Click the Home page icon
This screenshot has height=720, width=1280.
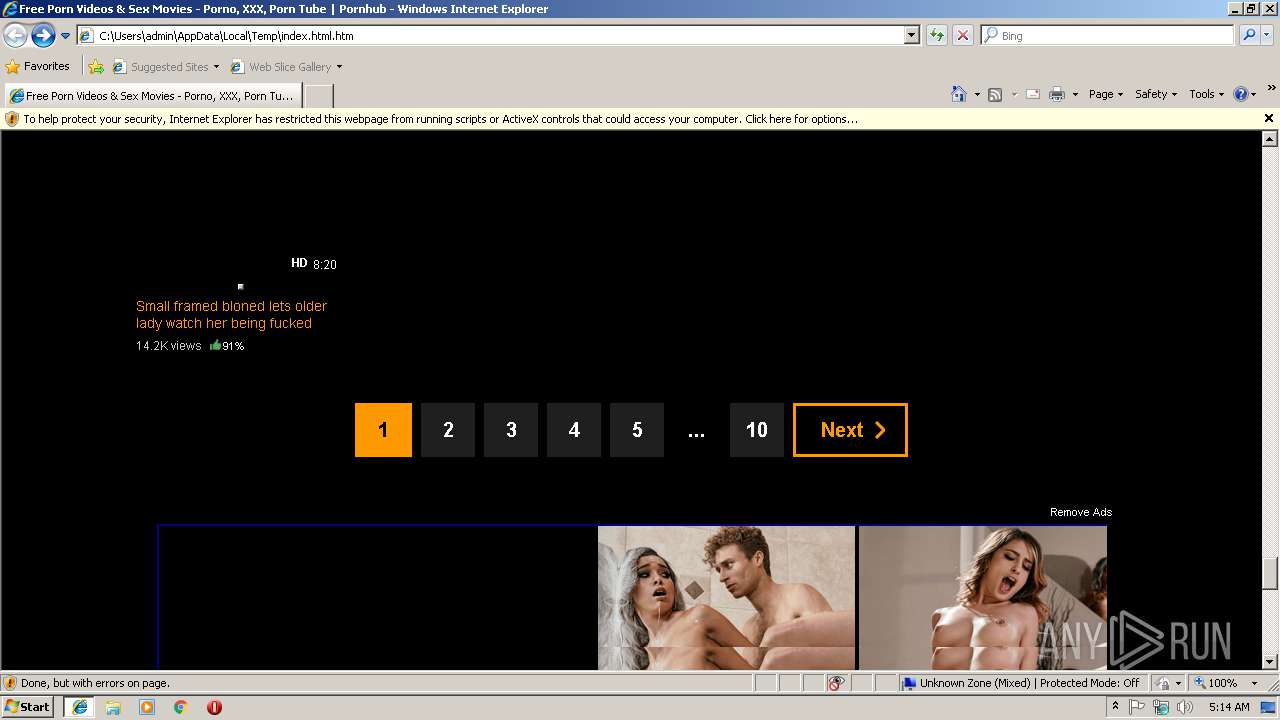959,94
